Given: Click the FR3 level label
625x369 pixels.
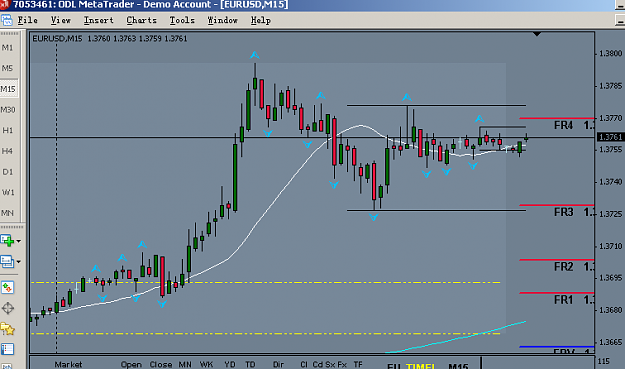Looking at the screenshot, I should (563, 212).
